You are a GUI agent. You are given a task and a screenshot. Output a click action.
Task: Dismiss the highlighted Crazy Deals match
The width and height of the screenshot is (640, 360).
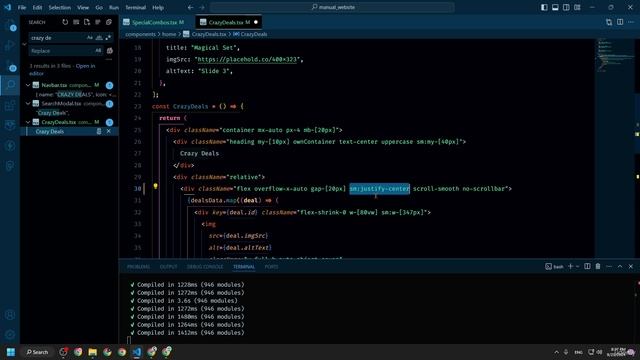point(109,131)
